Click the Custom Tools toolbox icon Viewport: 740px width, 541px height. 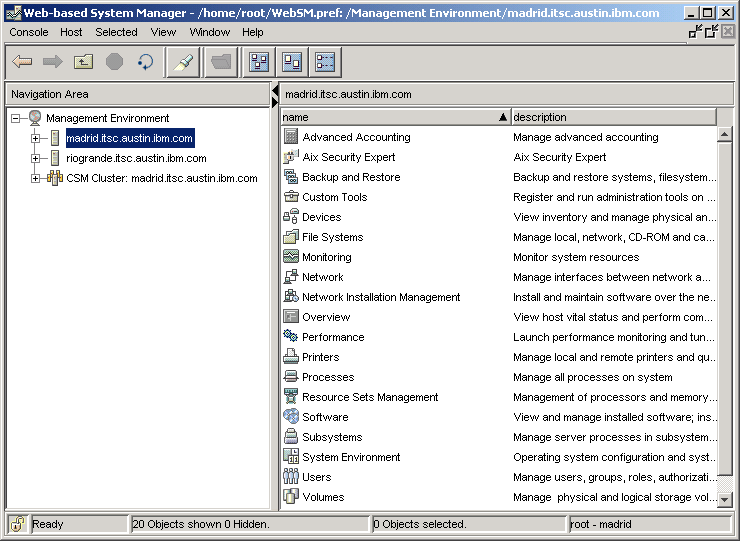coord(291,196)
